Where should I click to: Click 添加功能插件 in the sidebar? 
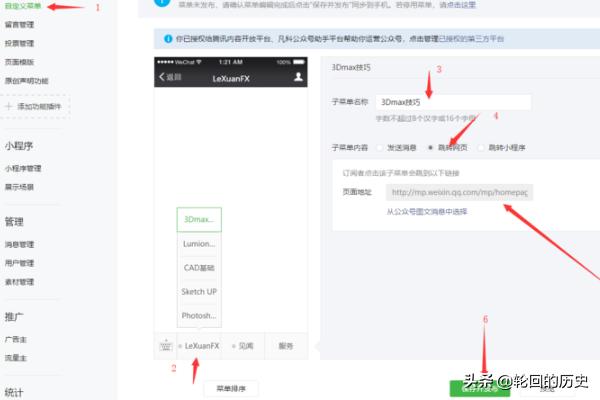38,105
